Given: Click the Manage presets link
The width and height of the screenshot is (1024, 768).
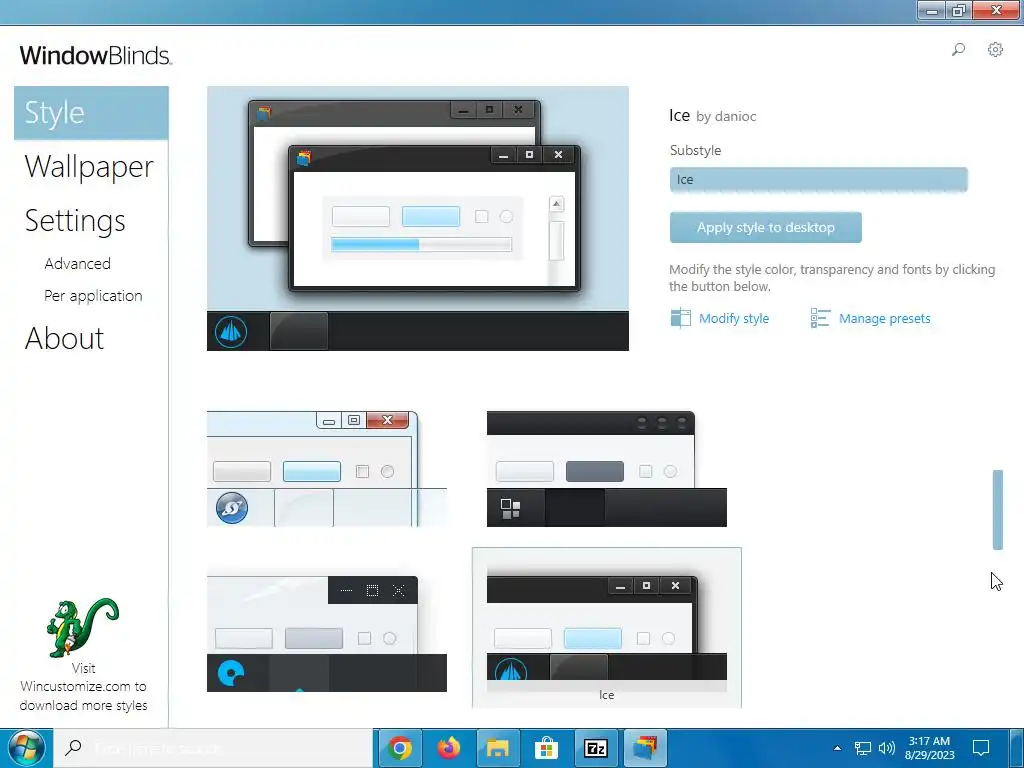Looking at the screenshot, I should pos(885,319).
